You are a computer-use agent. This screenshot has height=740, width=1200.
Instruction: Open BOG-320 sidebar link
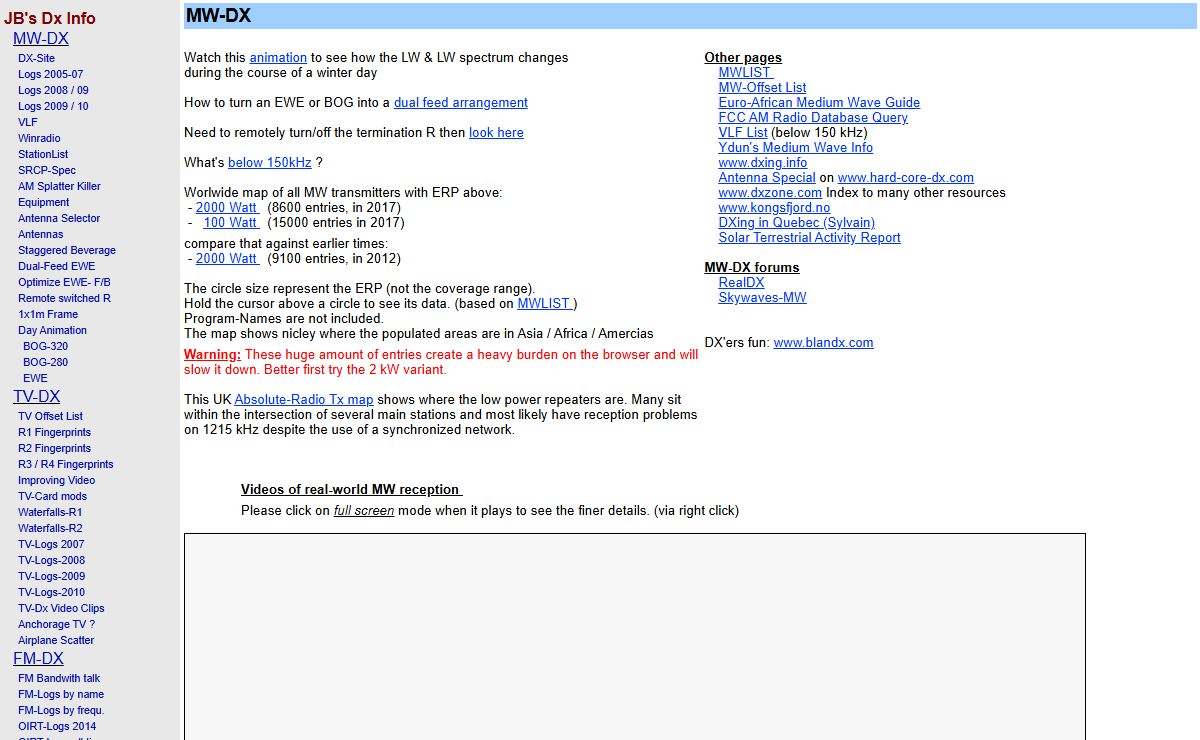tap(46, 346)
